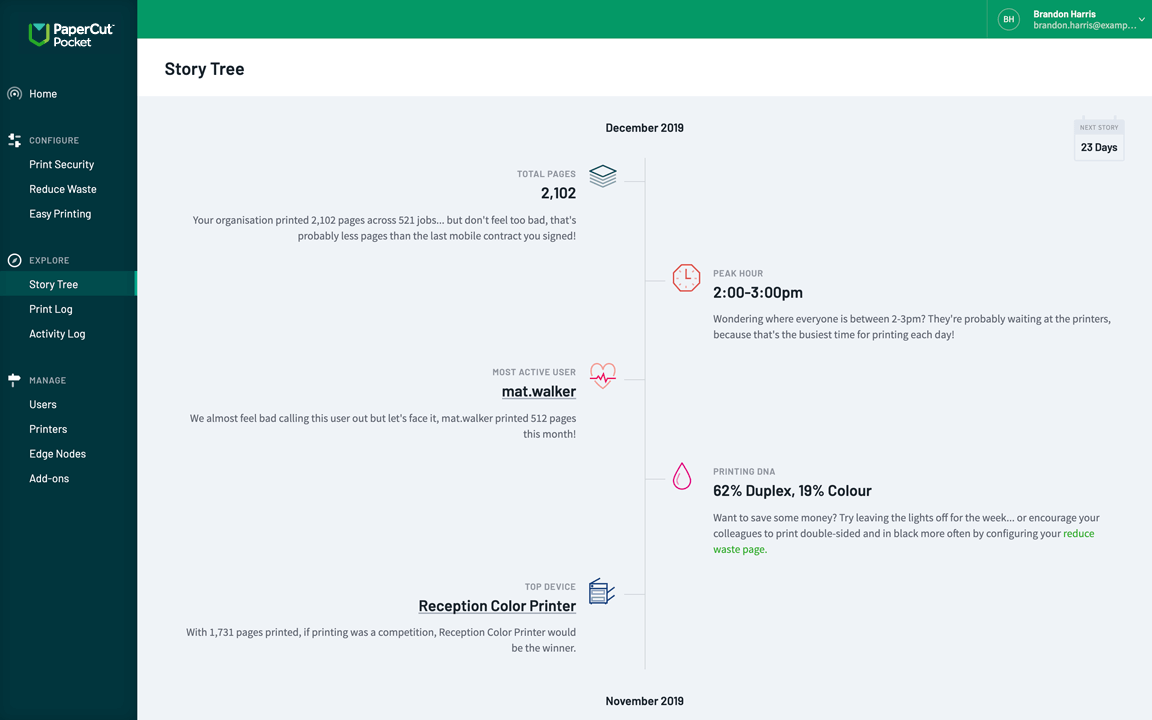The height and width of the screenshot is (720, 1152).
Task: Expand the Brandon Harris account dropdown arrow
Action: 1141,20
